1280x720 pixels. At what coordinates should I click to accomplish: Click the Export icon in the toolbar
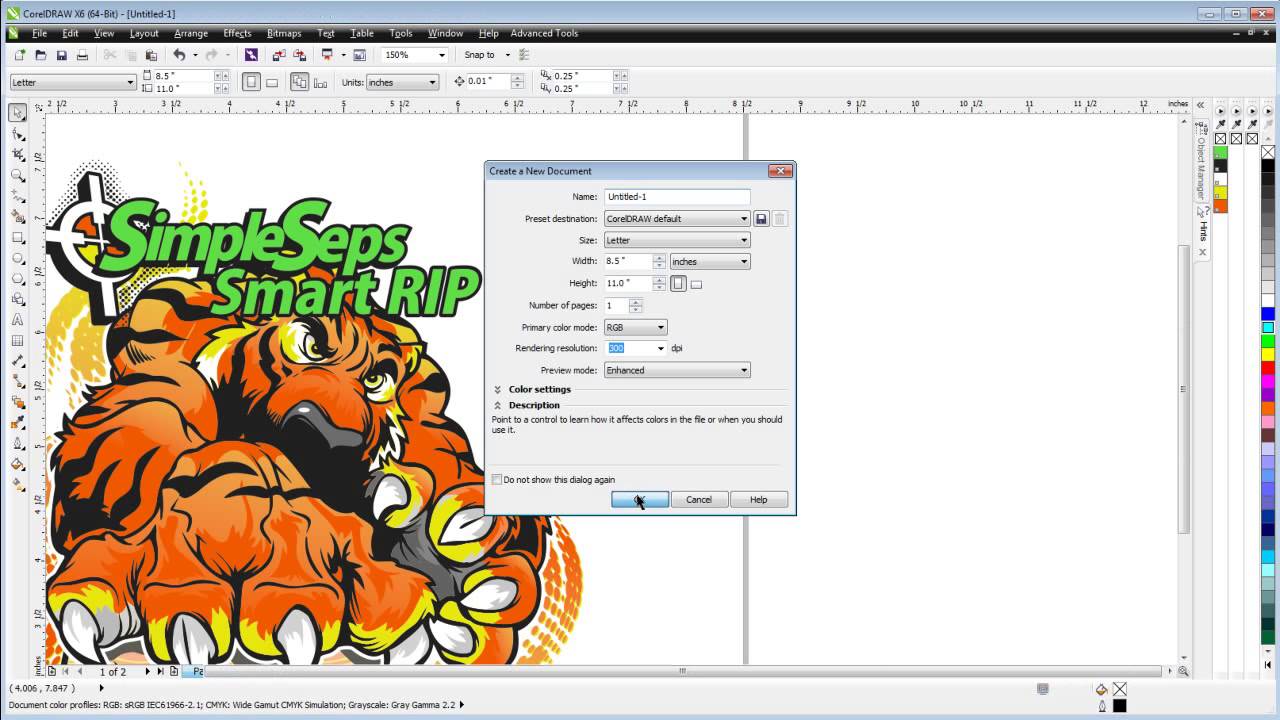pos(299,55)
